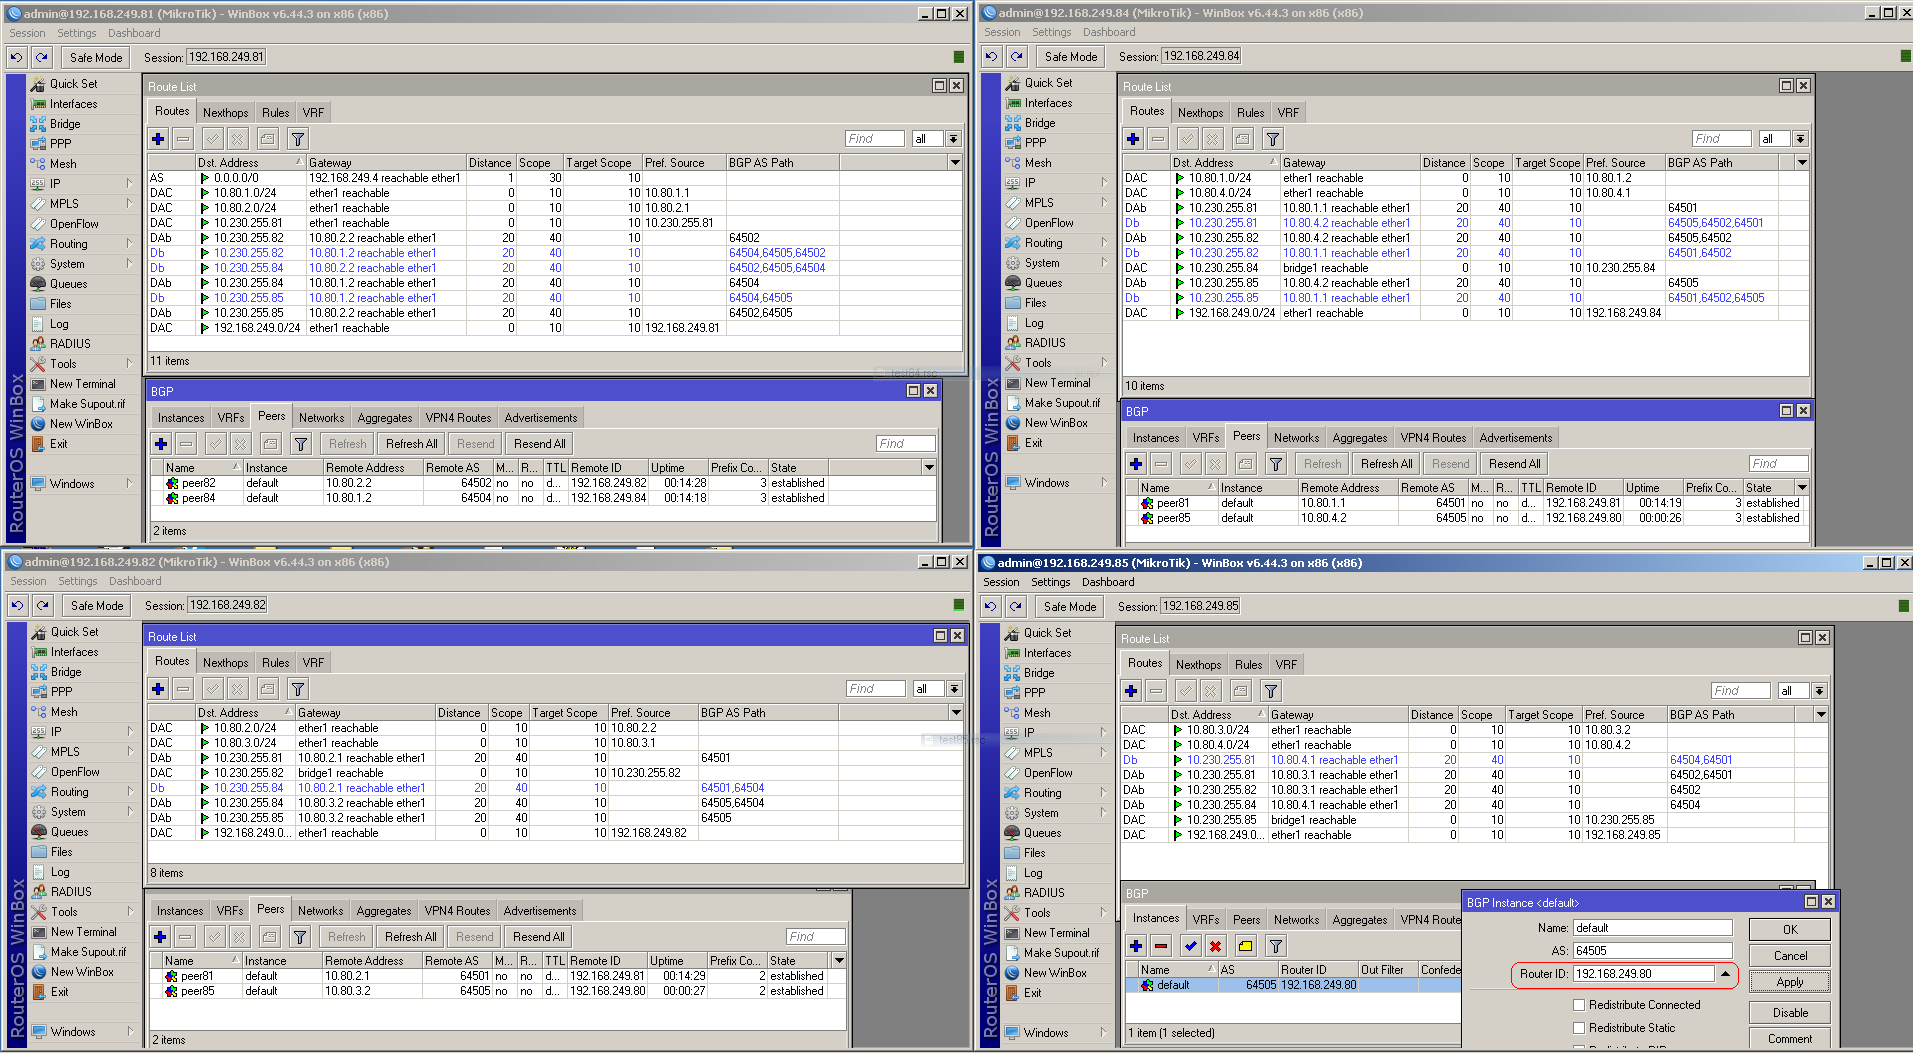
Task: Toggle Safe Mode in the 192.168.249.81 session
Action: coord(96,58)
